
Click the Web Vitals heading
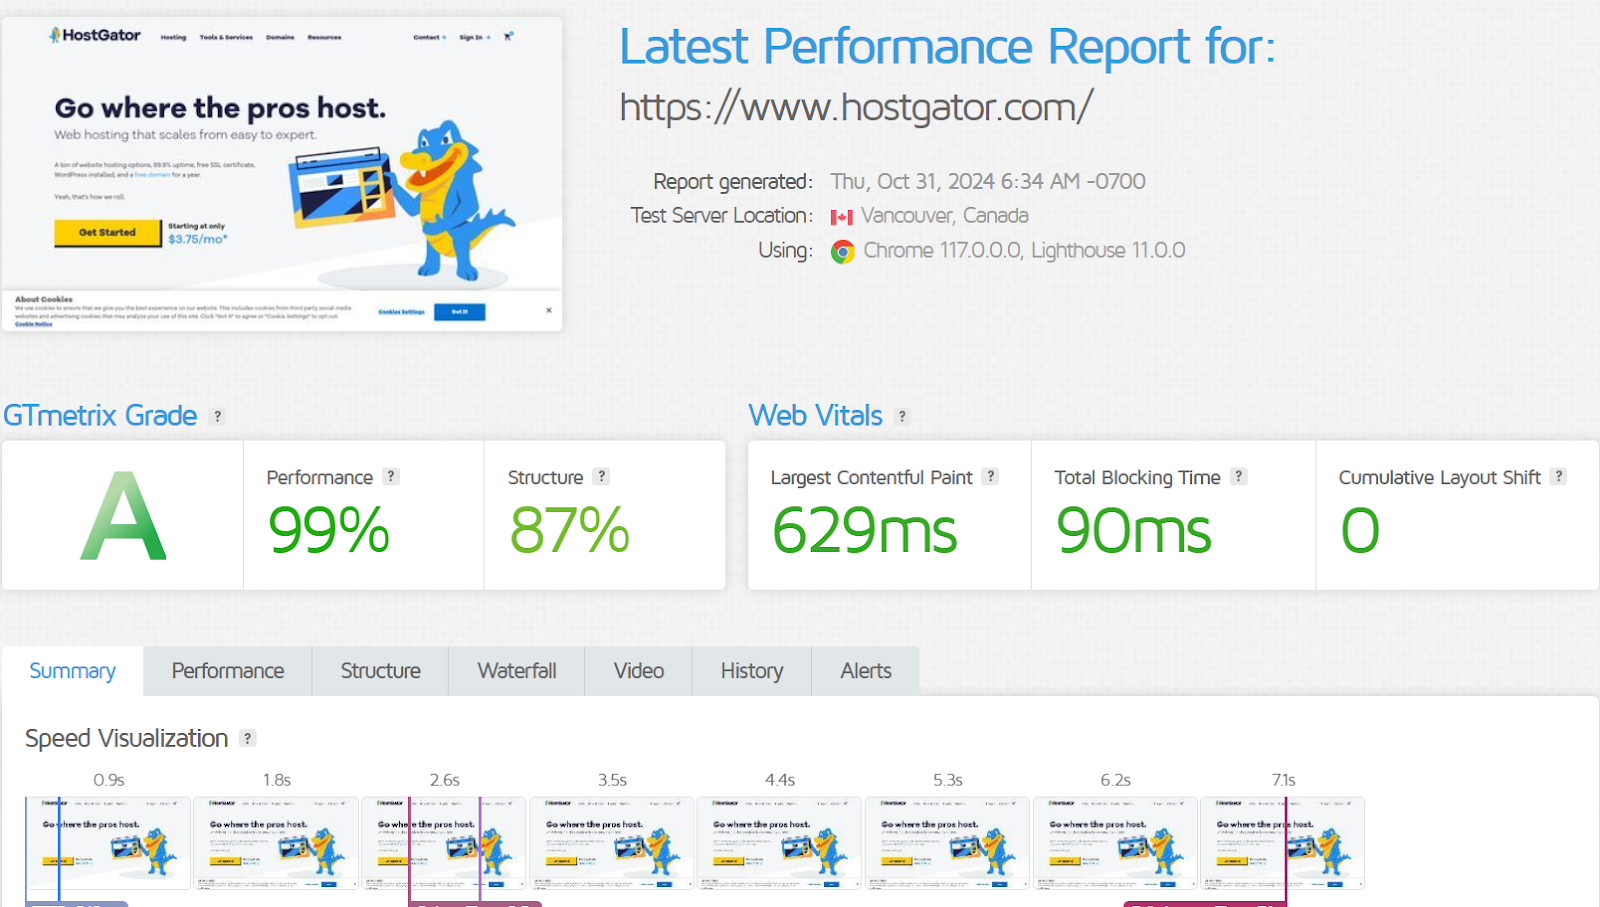pos(816,416)
